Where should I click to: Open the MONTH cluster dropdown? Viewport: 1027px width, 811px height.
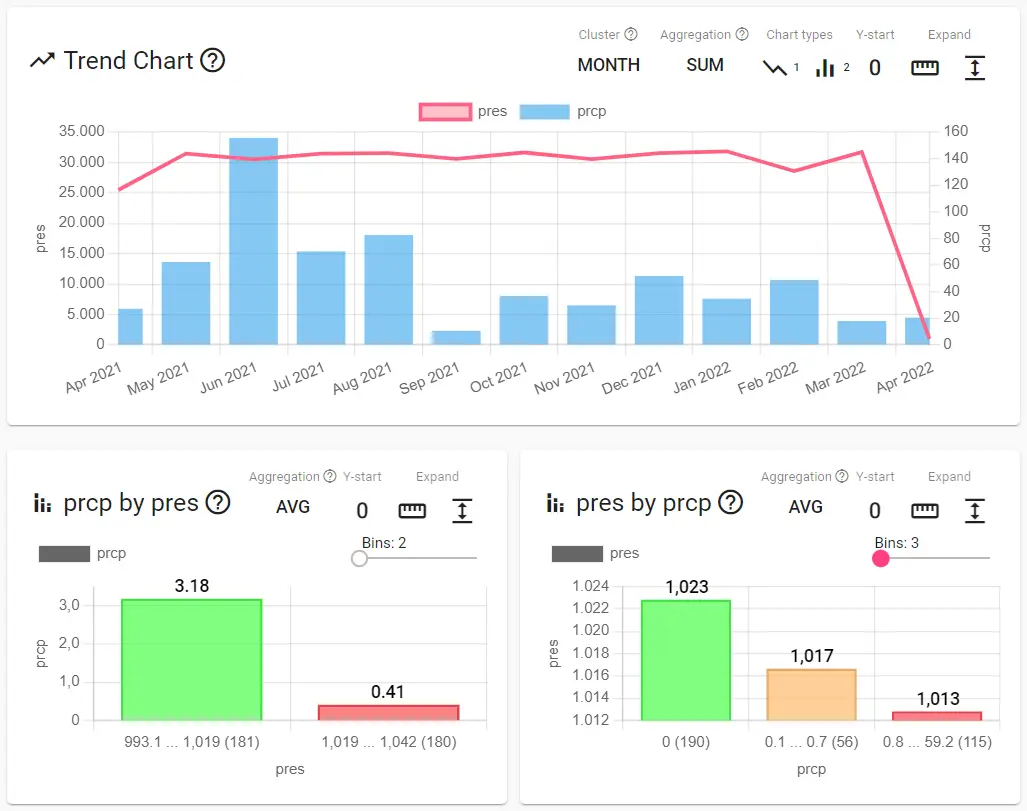point(608,65)
